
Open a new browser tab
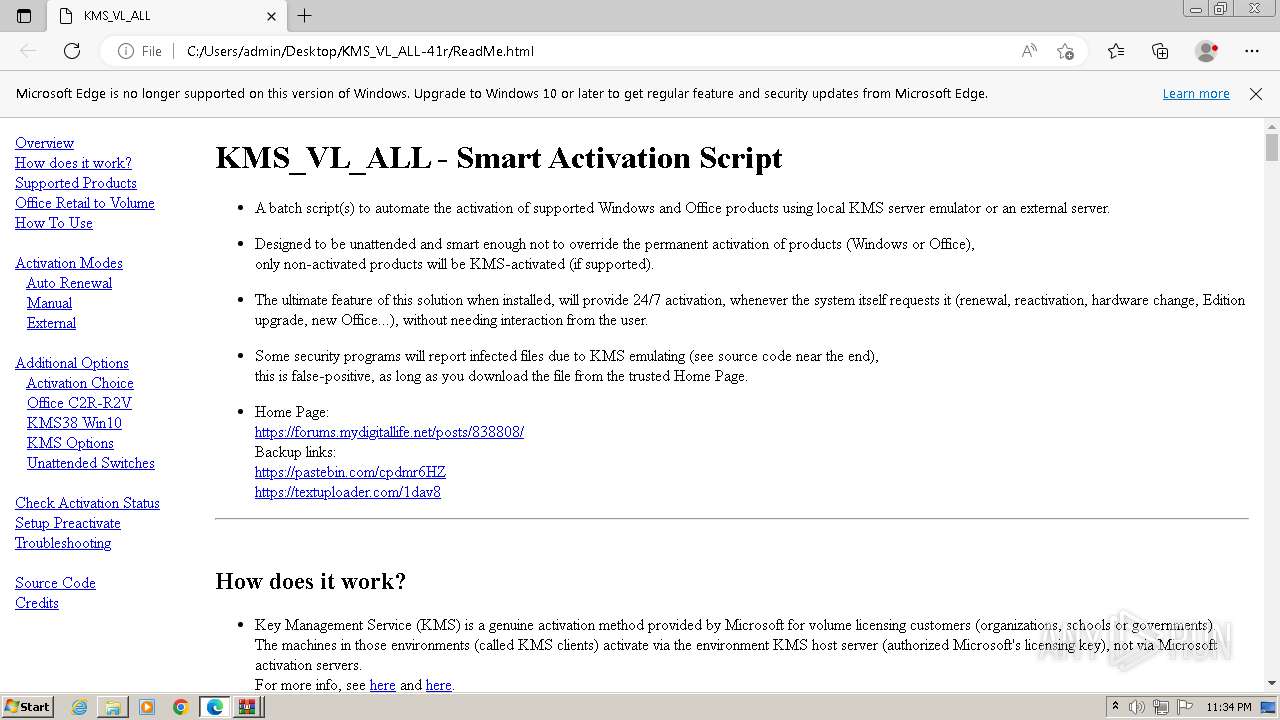click(x=305, y=16)
